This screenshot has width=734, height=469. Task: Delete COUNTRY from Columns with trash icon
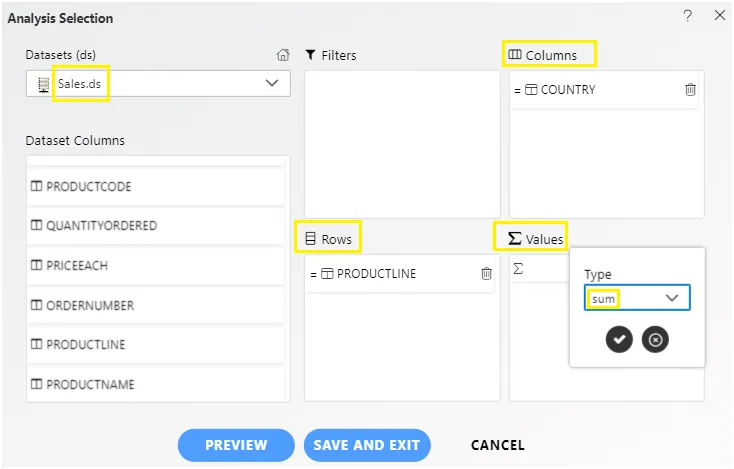[x=690, y=89]
